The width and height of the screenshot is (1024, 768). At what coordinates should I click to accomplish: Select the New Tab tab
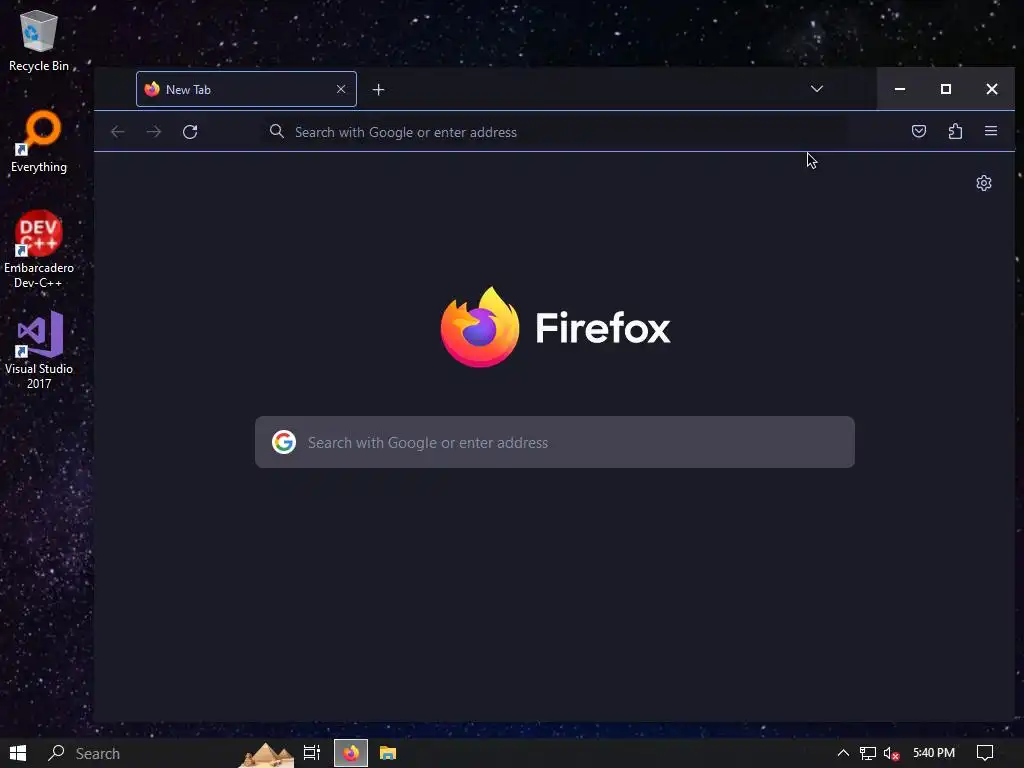pyautogui.click(x=246, y=89)
